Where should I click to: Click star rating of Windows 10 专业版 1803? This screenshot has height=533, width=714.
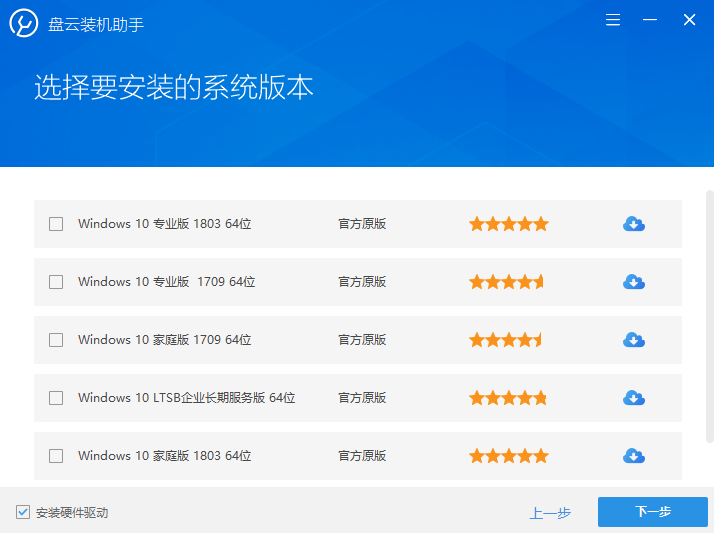508,224
